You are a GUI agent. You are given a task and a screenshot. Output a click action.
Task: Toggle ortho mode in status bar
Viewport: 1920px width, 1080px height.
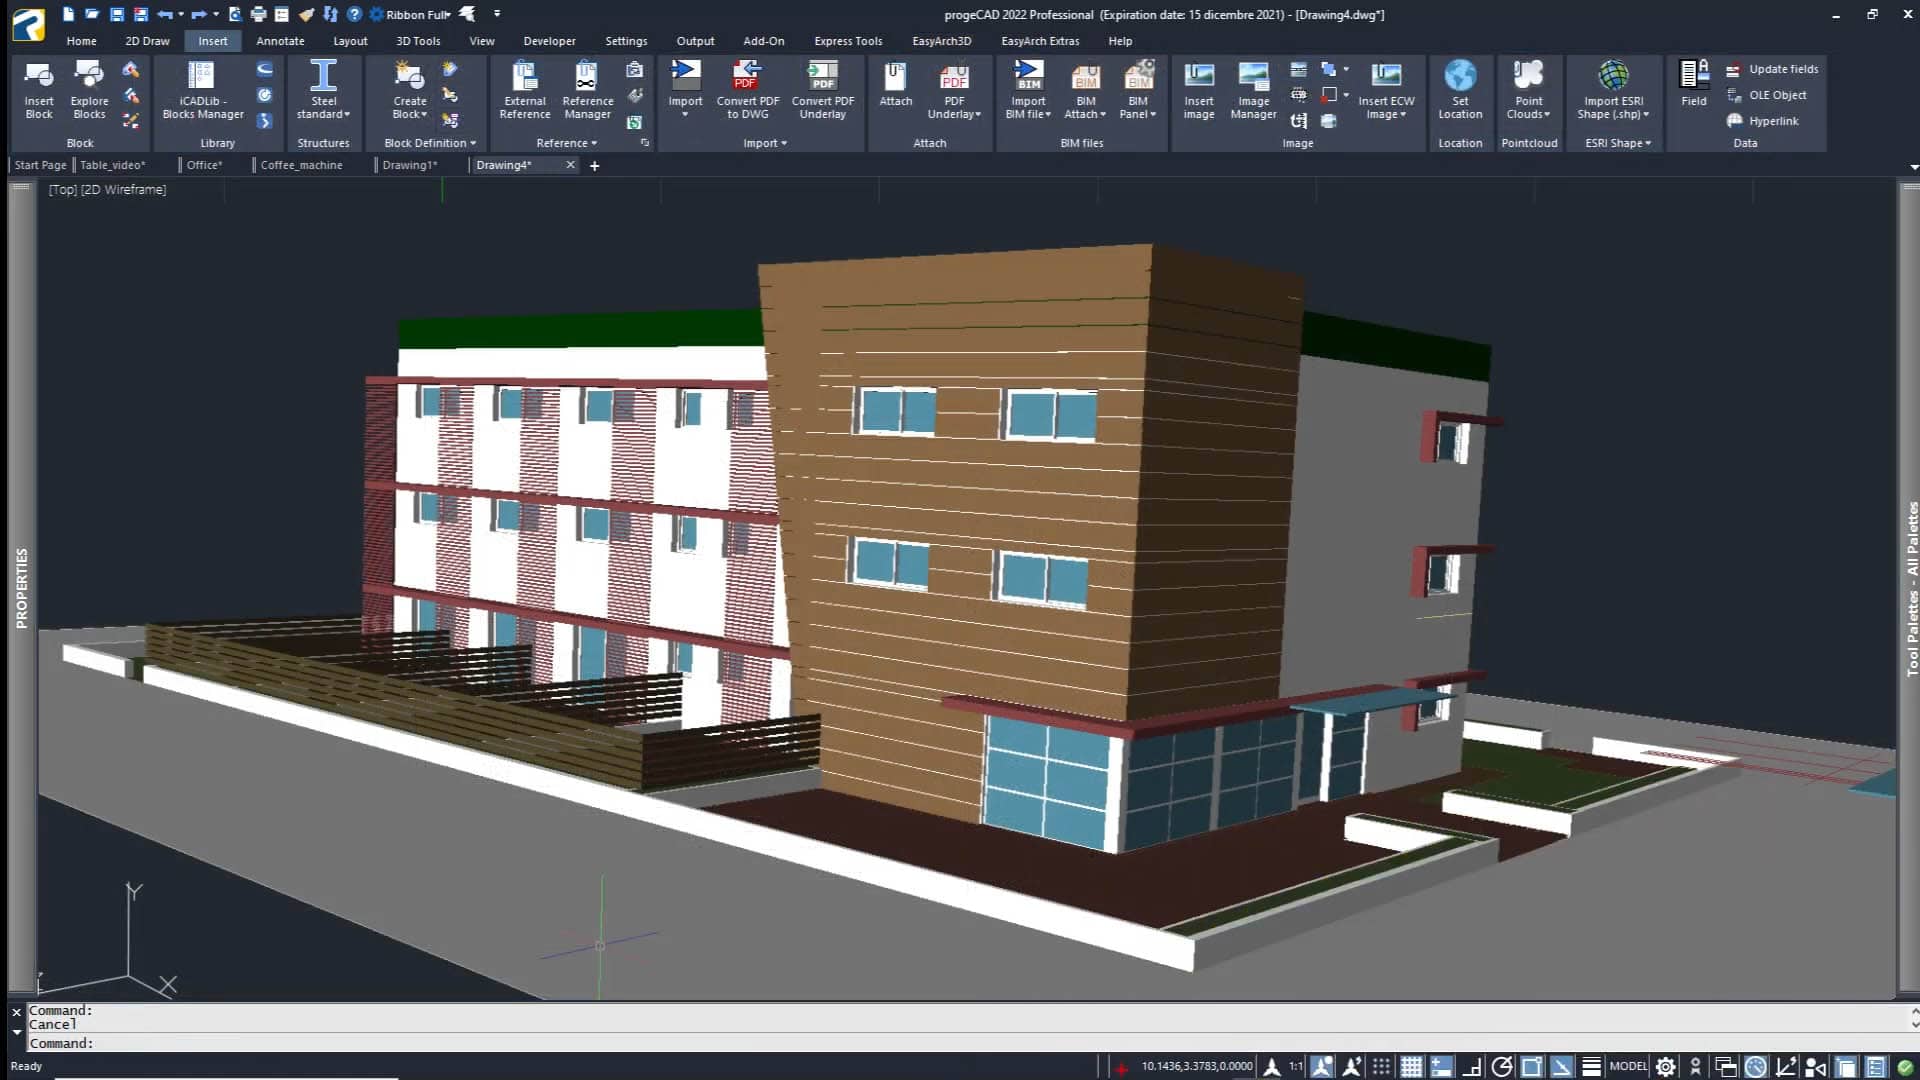pyautogui.click(x=1471, y=1067)
